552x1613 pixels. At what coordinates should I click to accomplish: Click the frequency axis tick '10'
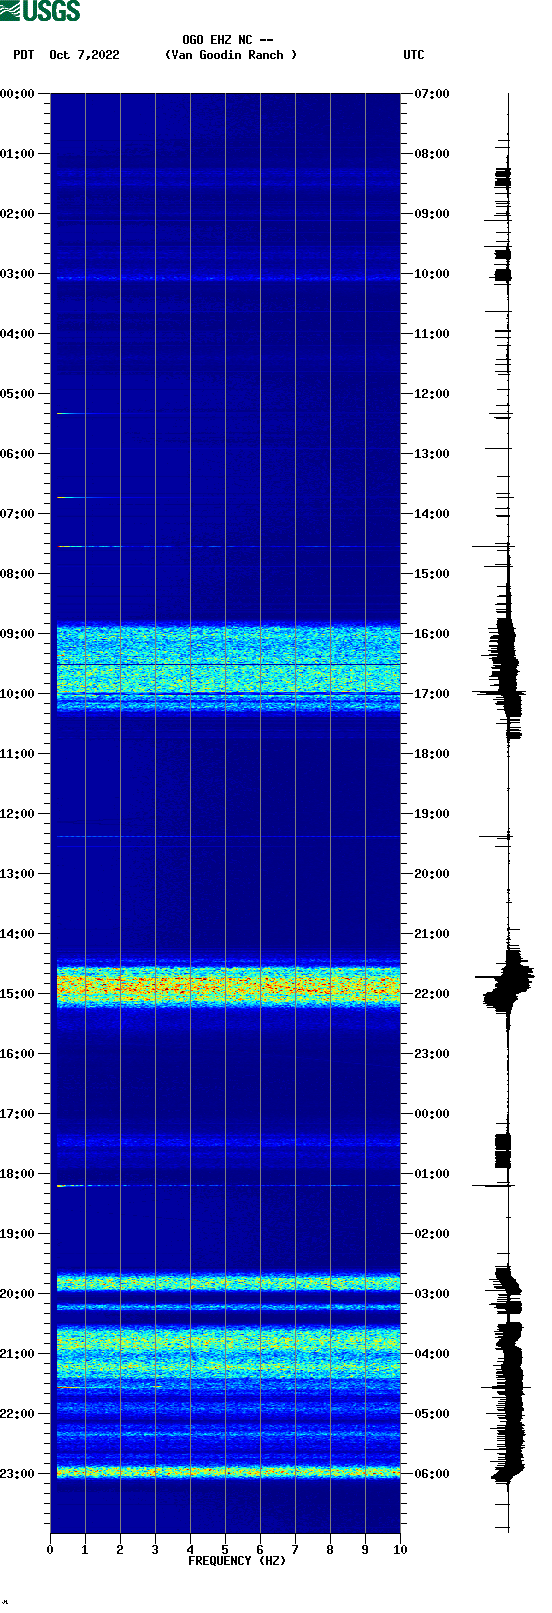[400, 1550]
